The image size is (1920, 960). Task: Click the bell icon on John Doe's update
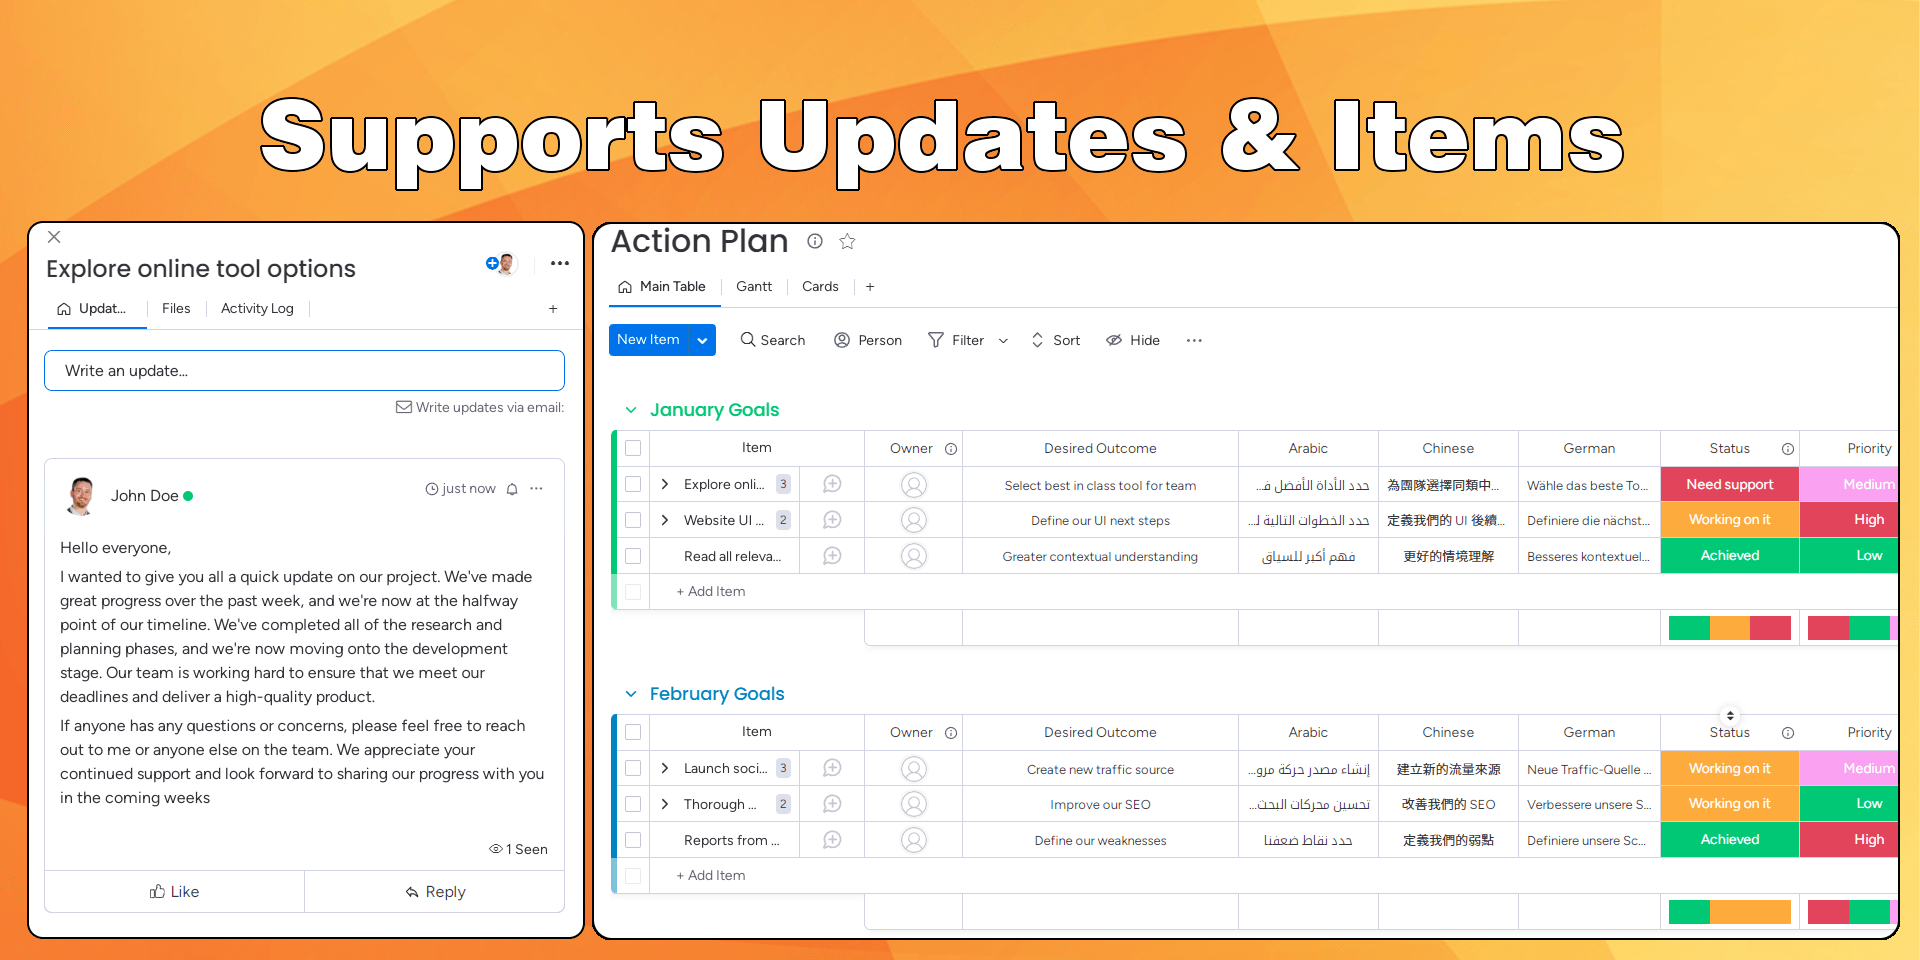click(x=512, y=489)
